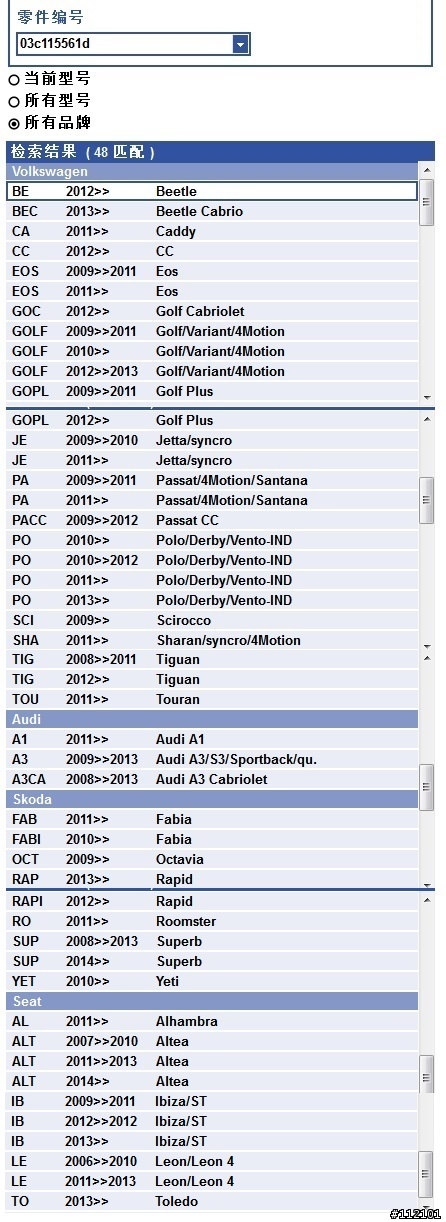
Task: Select the SUP 2008>>2013 Superb row
Action: (212, 941)
